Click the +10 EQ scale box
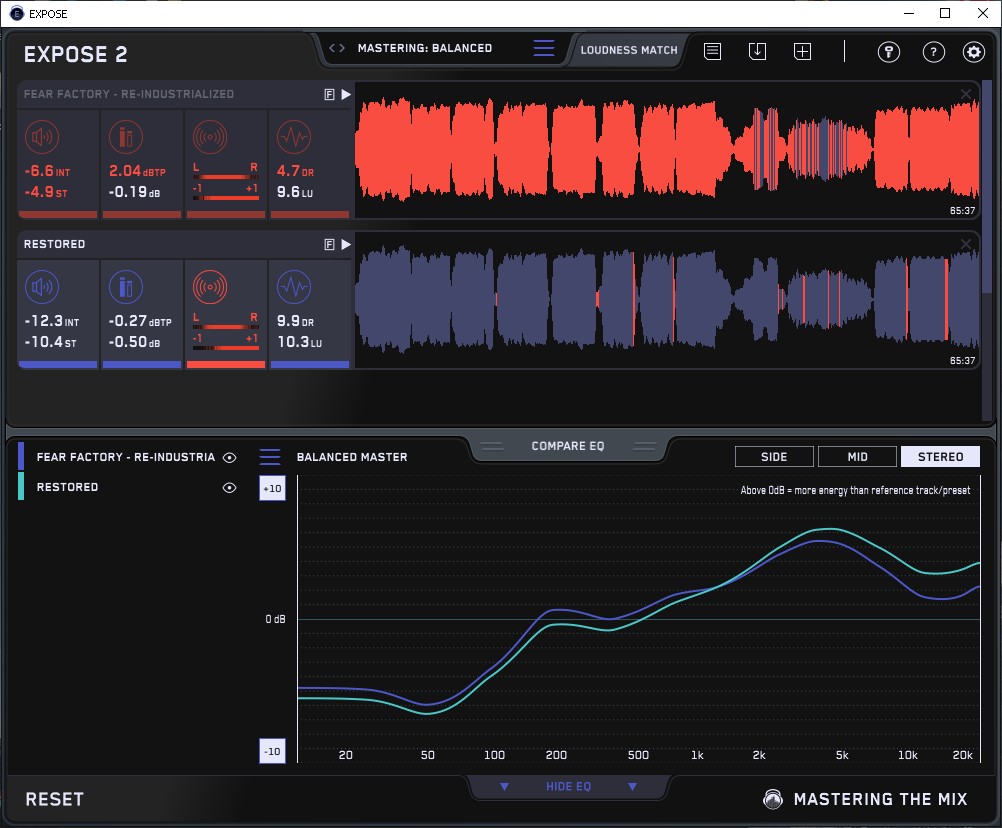The height and width of the screenshot is (828, 1002). (272, 488)
